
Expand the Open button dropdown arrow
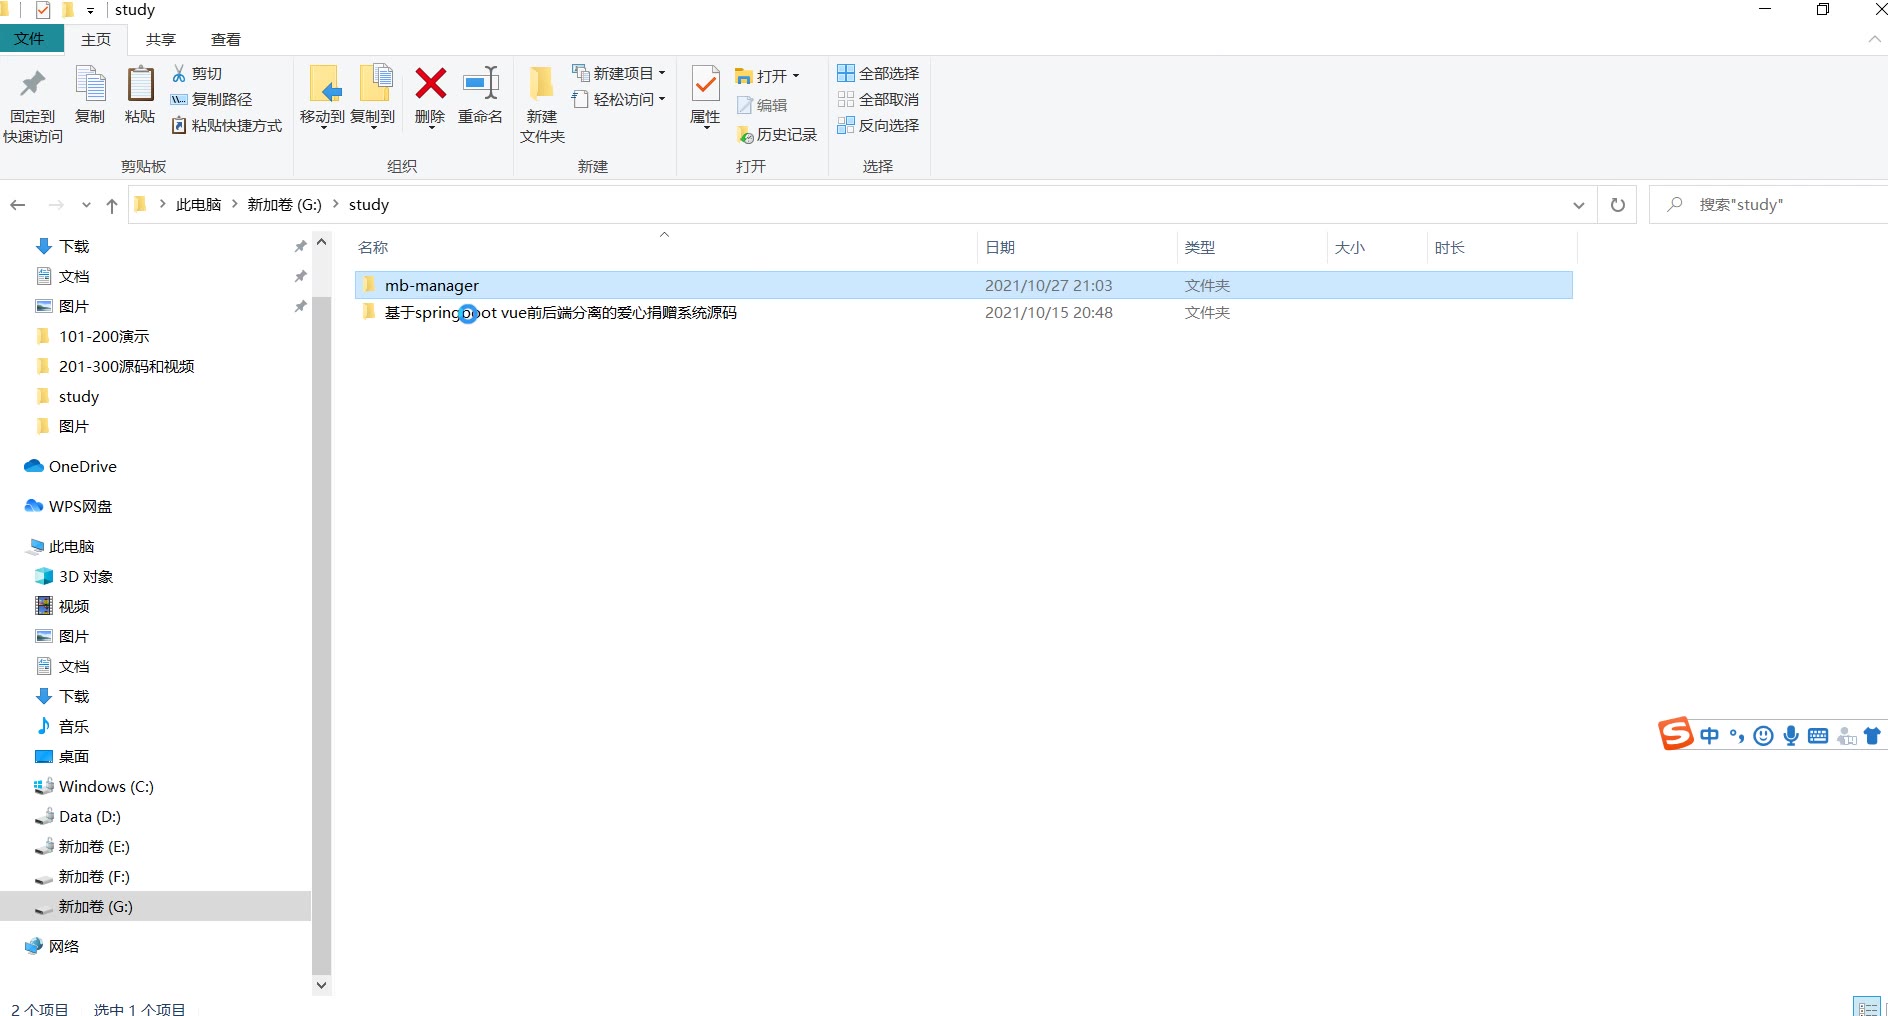coord(796,76)
